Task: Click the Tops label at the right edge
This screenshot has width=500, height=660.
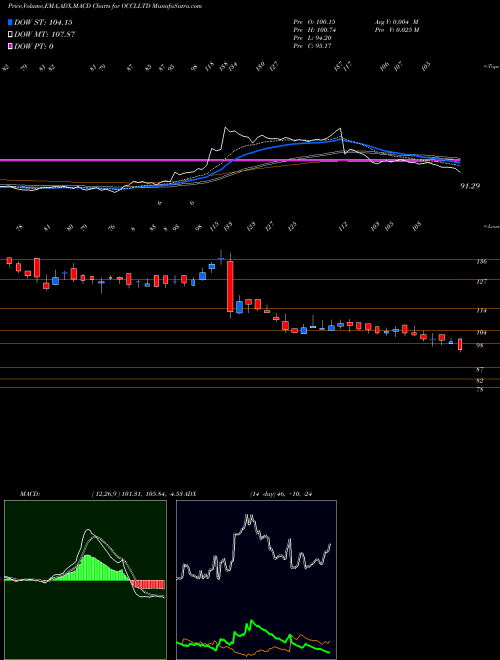Action: click(x=491, y=67)
